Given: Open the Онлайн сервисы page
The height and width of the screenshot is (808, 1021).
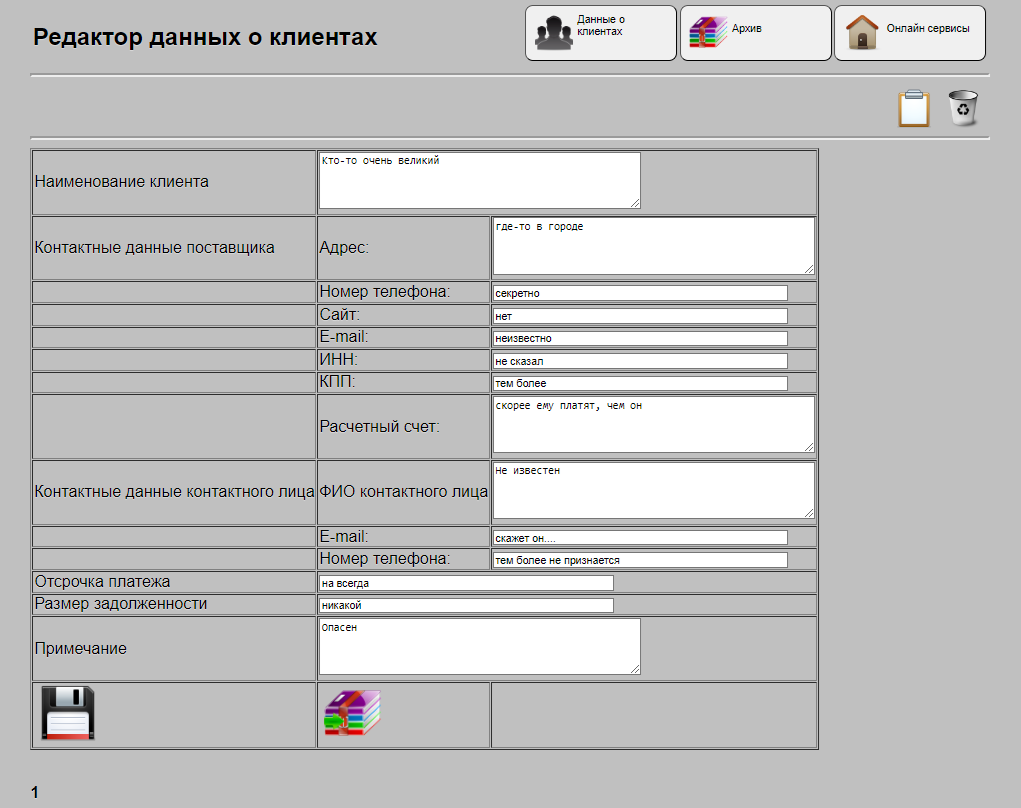Looking at the screenshot, I should click(909, 32).
